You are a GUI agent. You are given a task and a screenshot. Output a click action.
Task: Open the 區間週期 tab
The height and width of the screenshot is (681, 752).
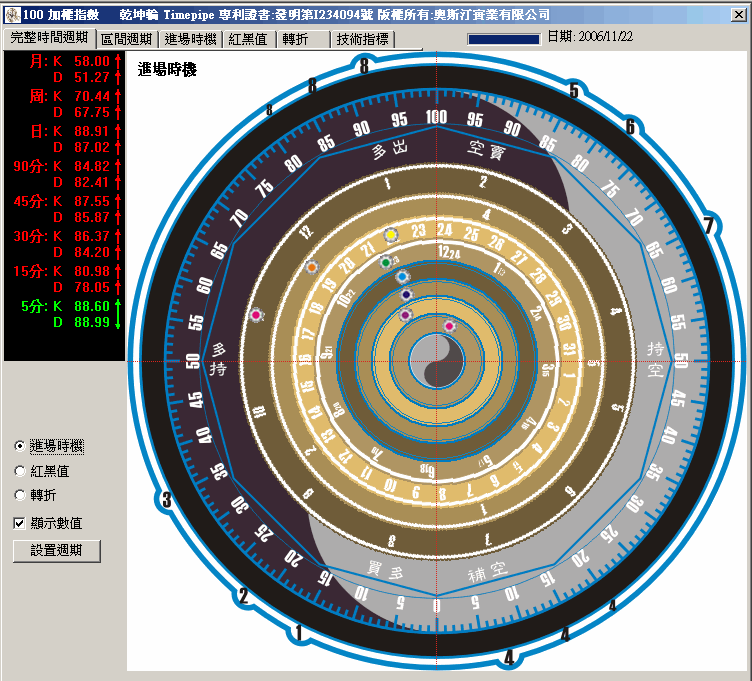pyautogui.click(x=127, y=39)
